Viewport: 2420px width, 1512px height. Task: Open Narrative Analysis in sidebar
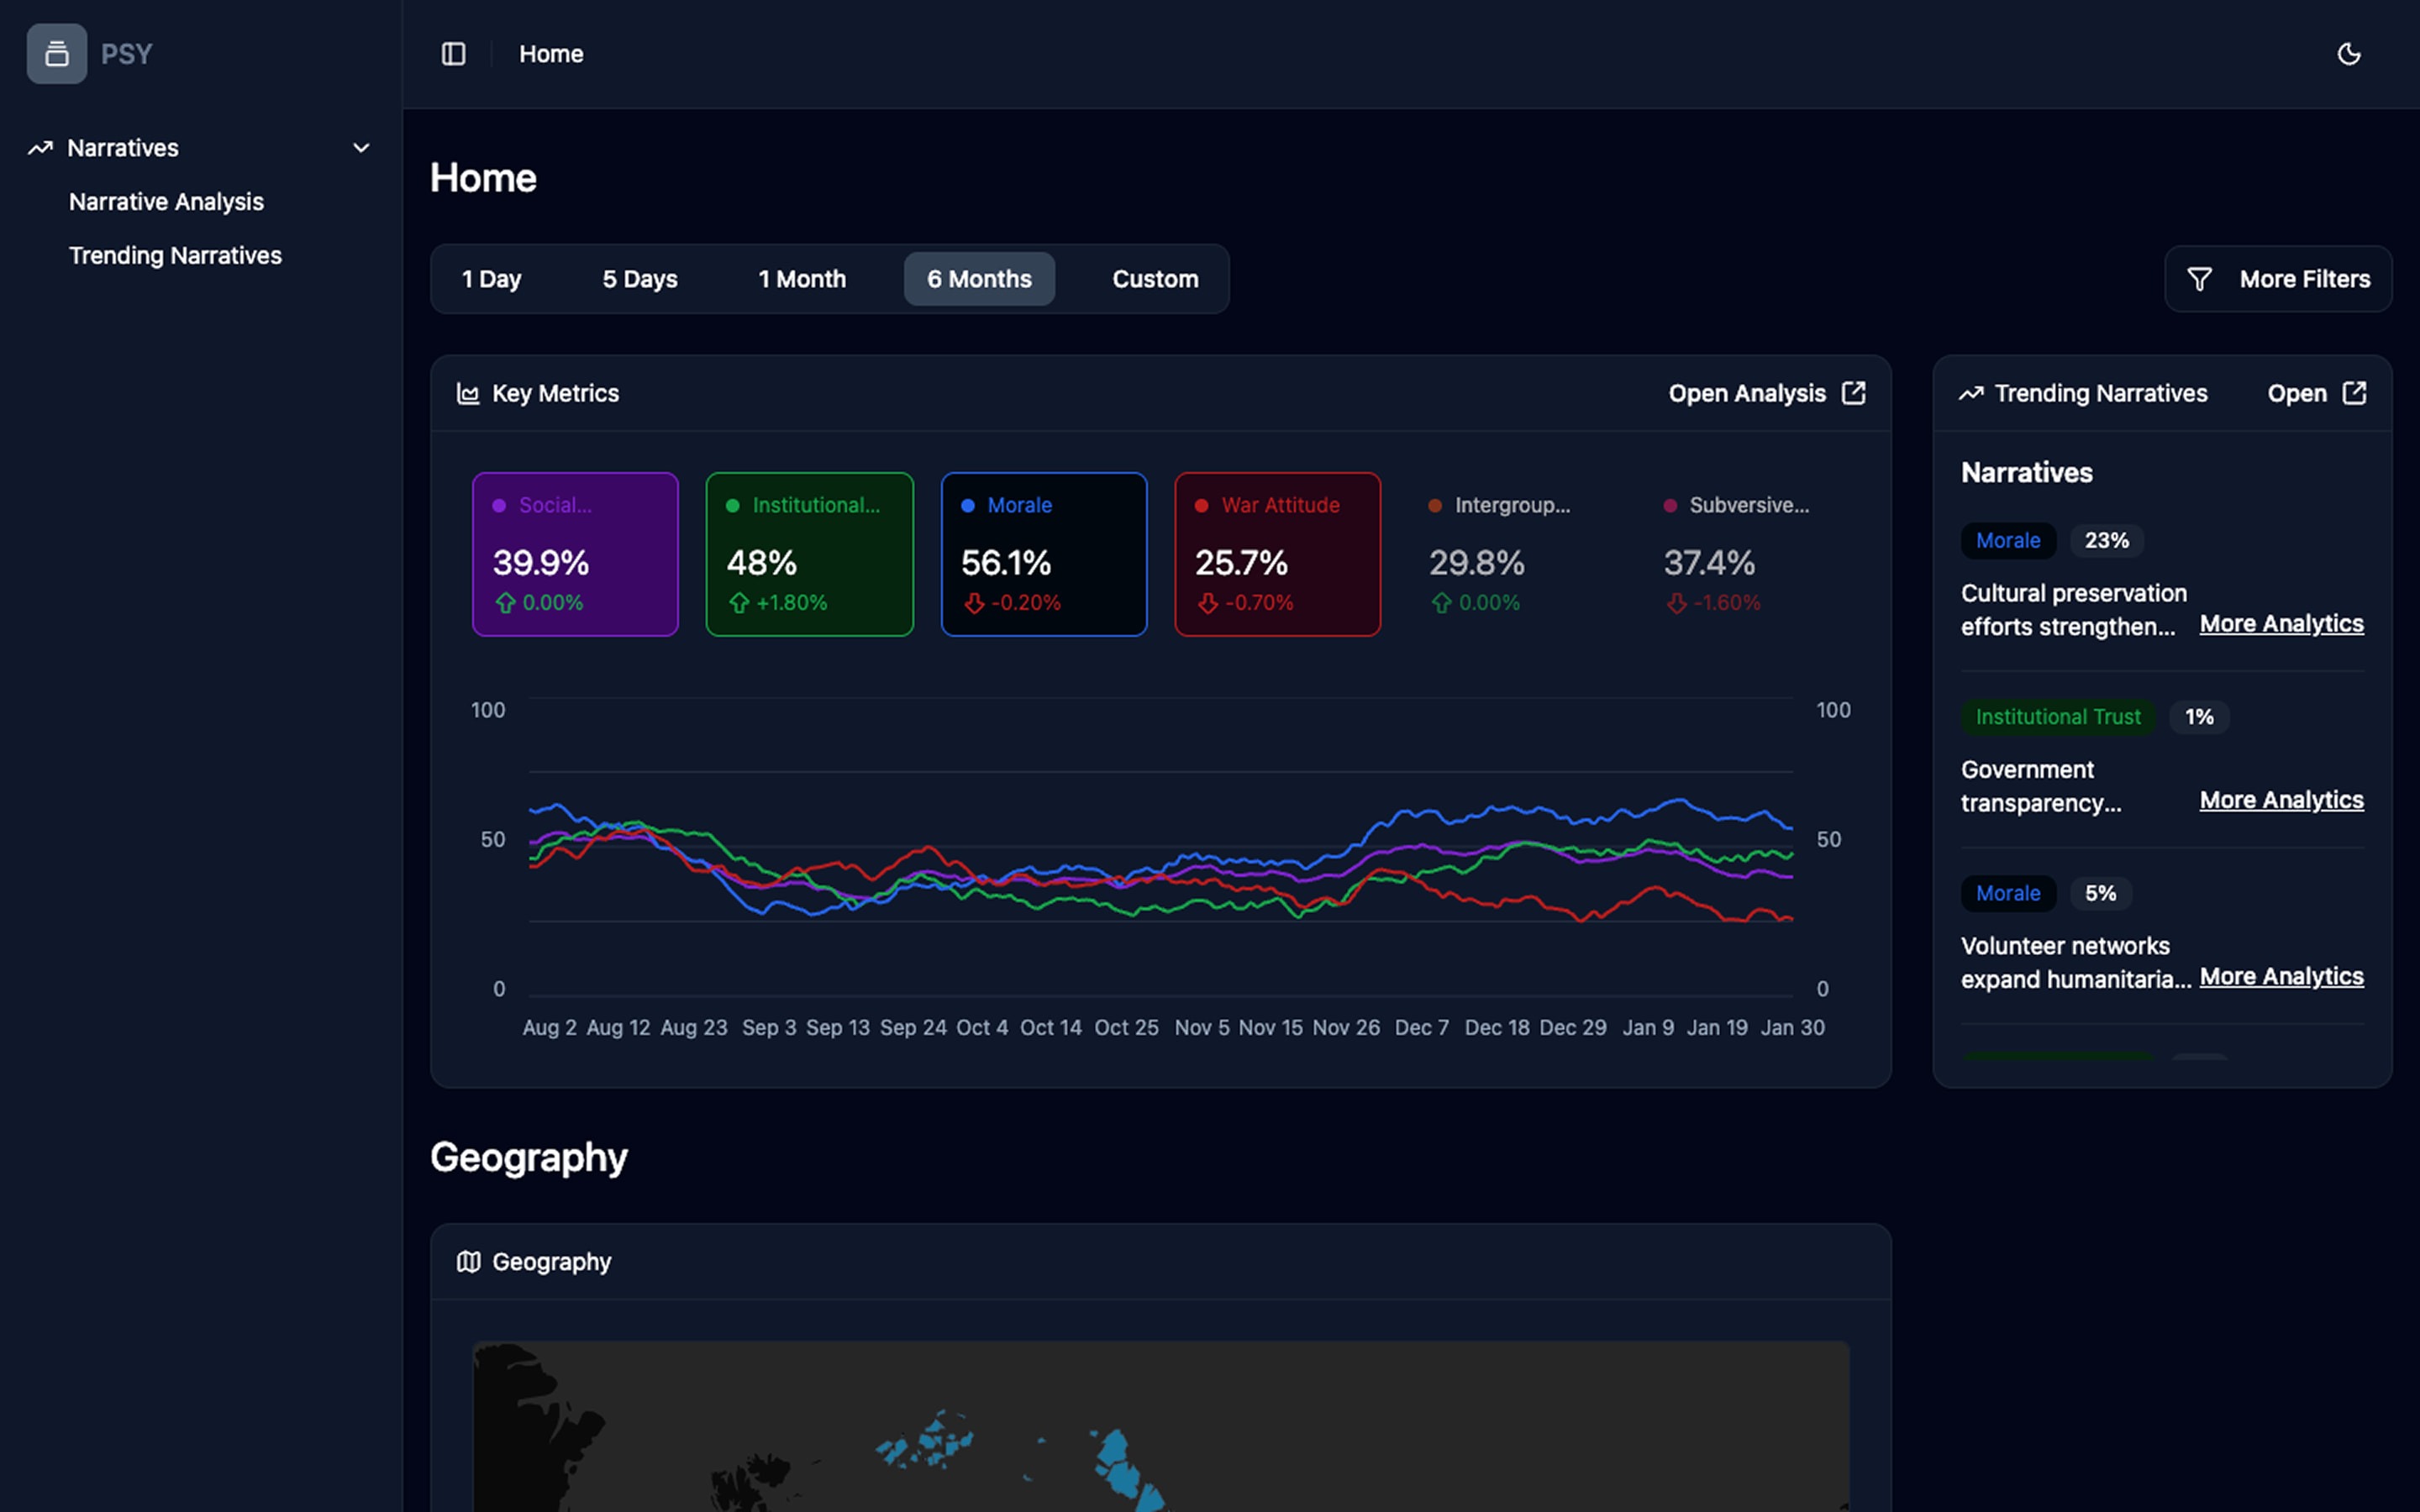(x=166, y=202)
